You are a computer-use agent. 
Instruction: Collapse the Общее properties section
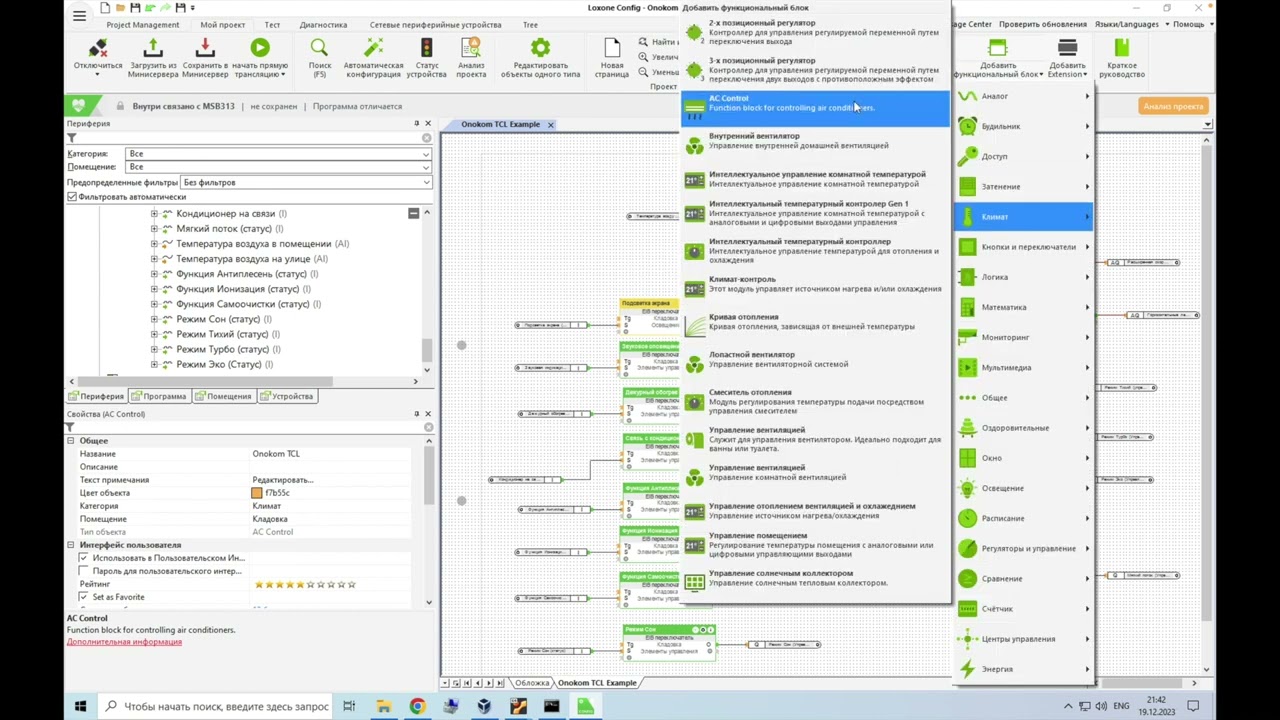click(71, 441)
